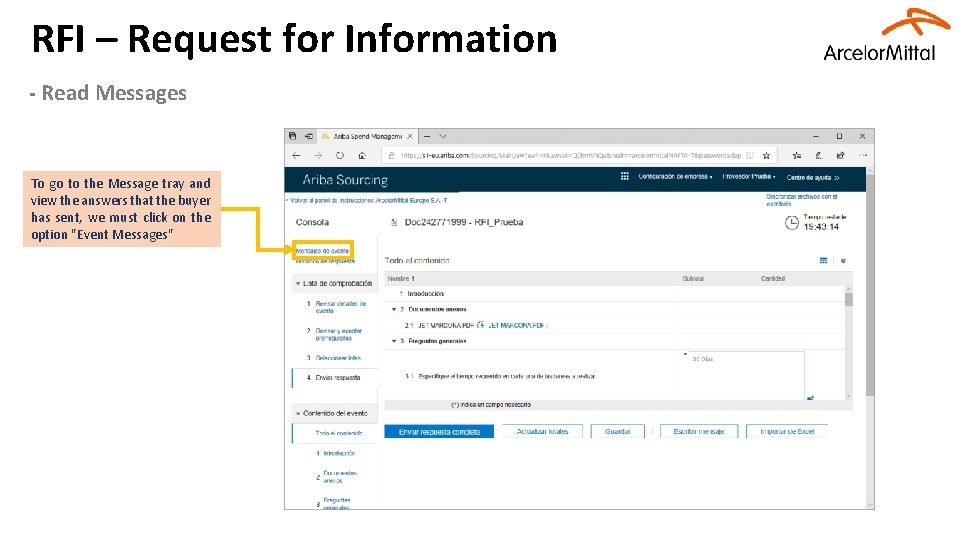Click the content table vertical scrollbar

[x=849, y=343]
